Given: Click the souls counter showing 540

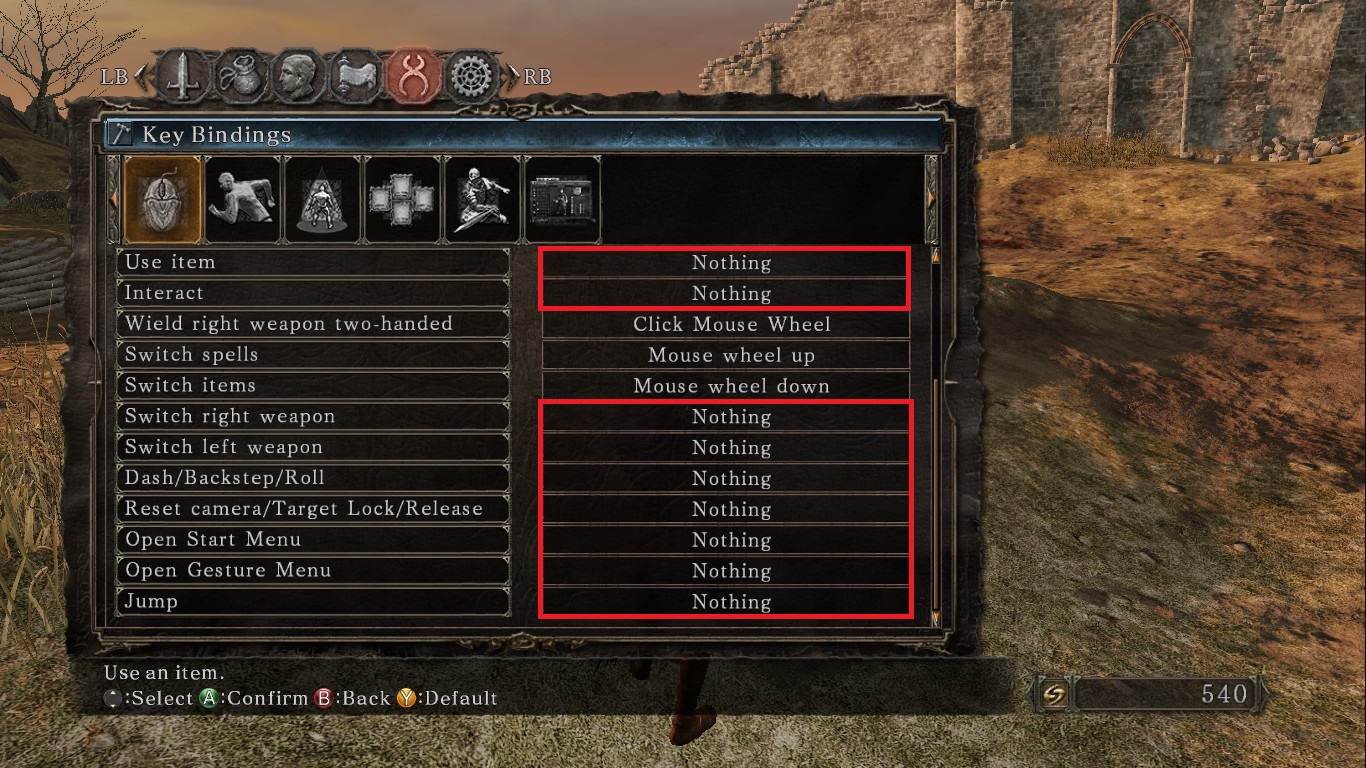Looking at the screenshot, I should [1150, 694].
